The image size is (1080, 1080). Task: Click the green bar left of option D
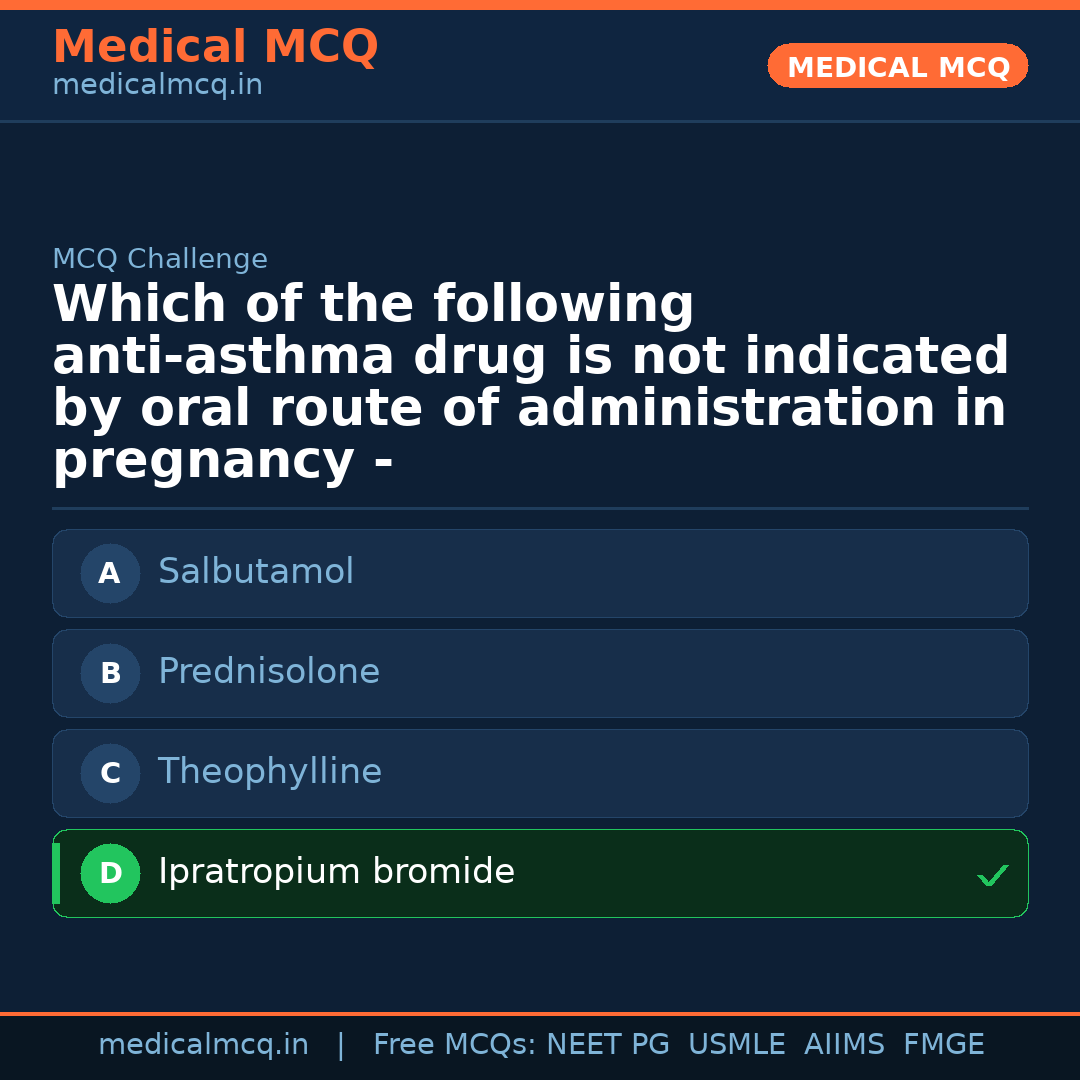[56, 873]
